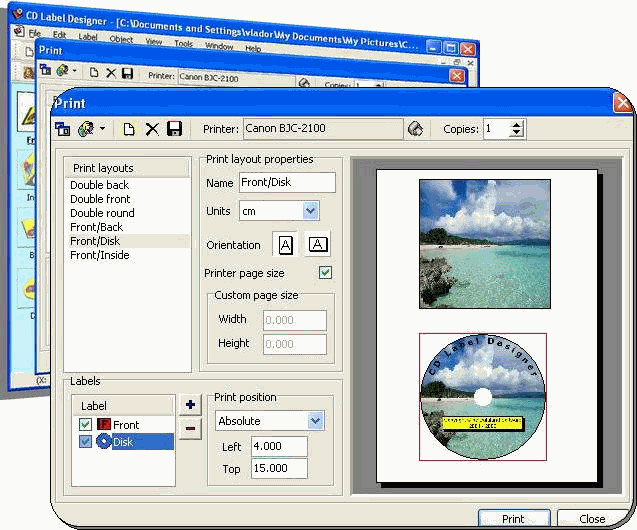Open Window menu in CD Label Designer window

[219, 46]
